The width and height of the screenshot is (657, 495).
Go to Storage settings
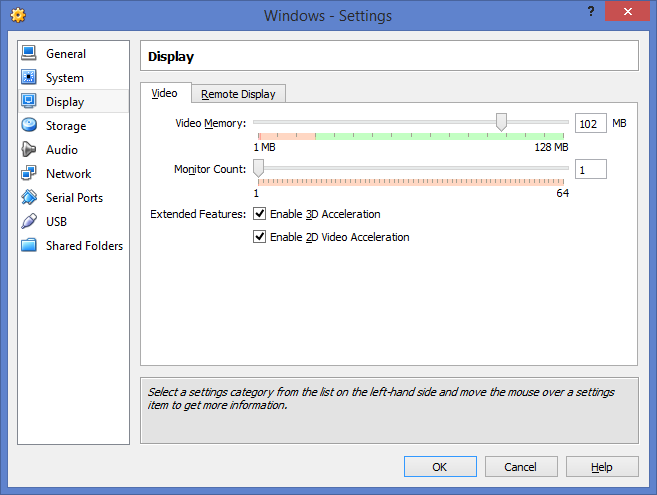tap(74, 125)
